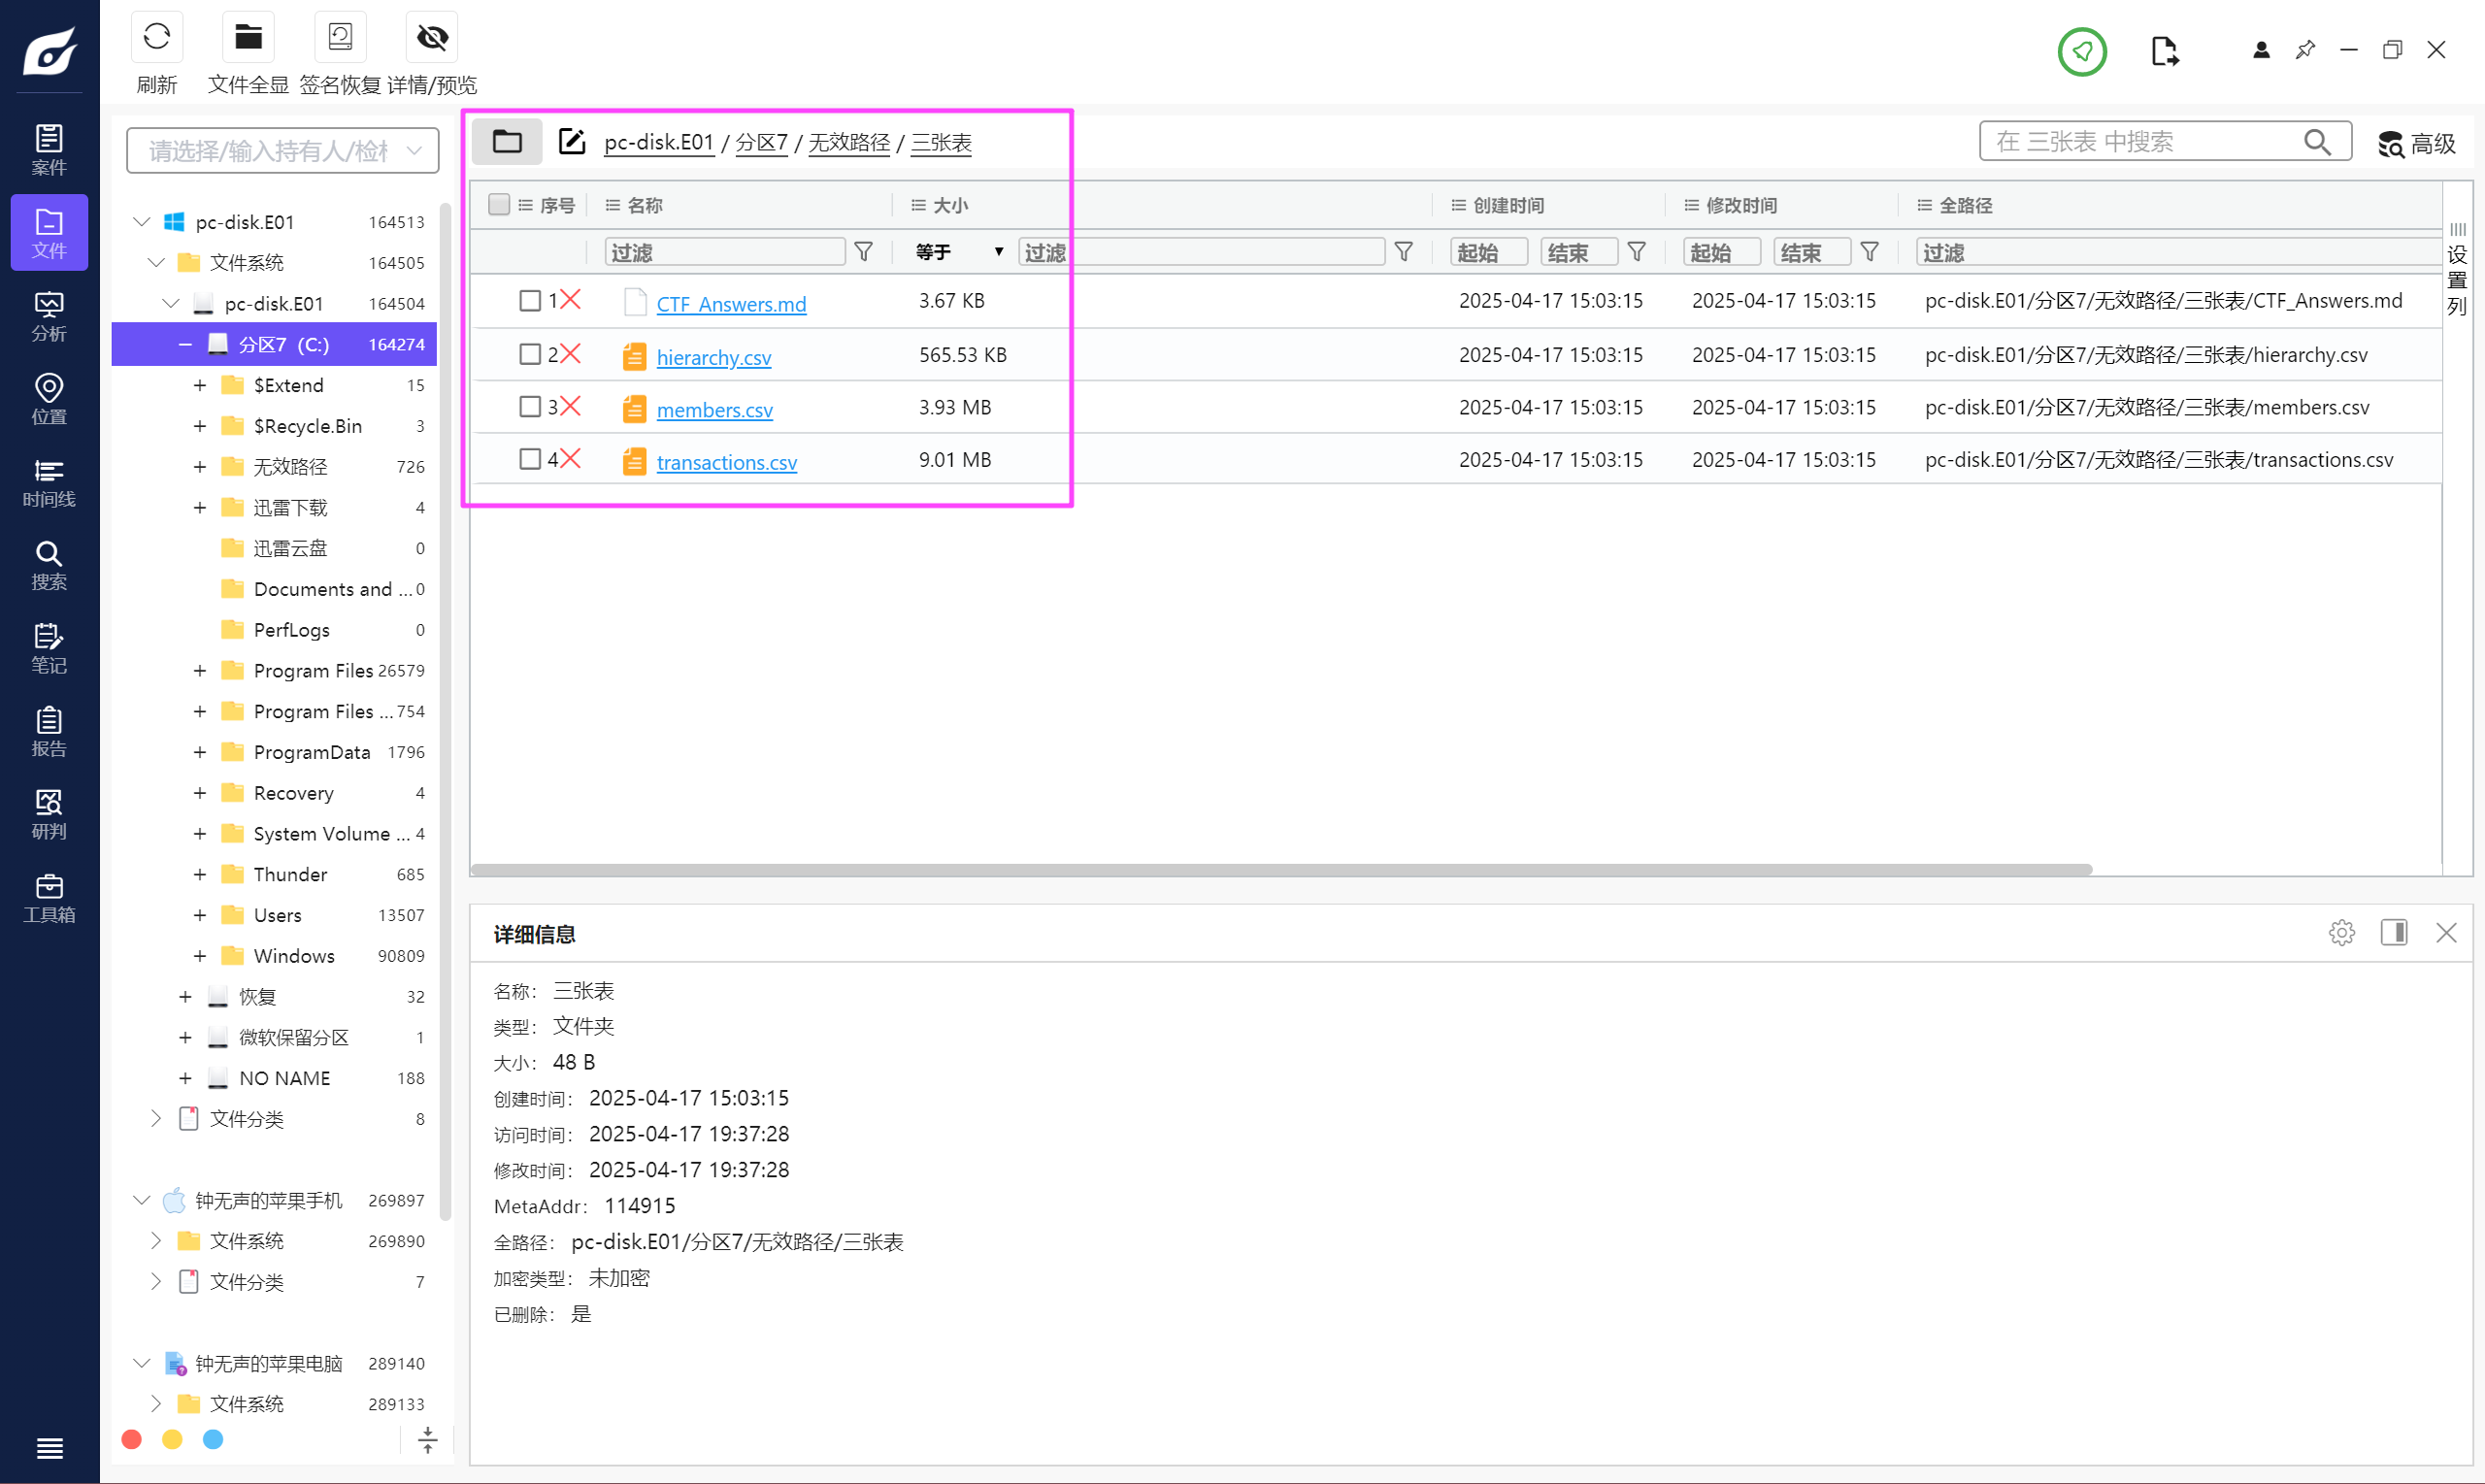Check the box for CTF_Answers.md
Viewport: 2485px width, 1484px height.
click(x=530, y=300)
